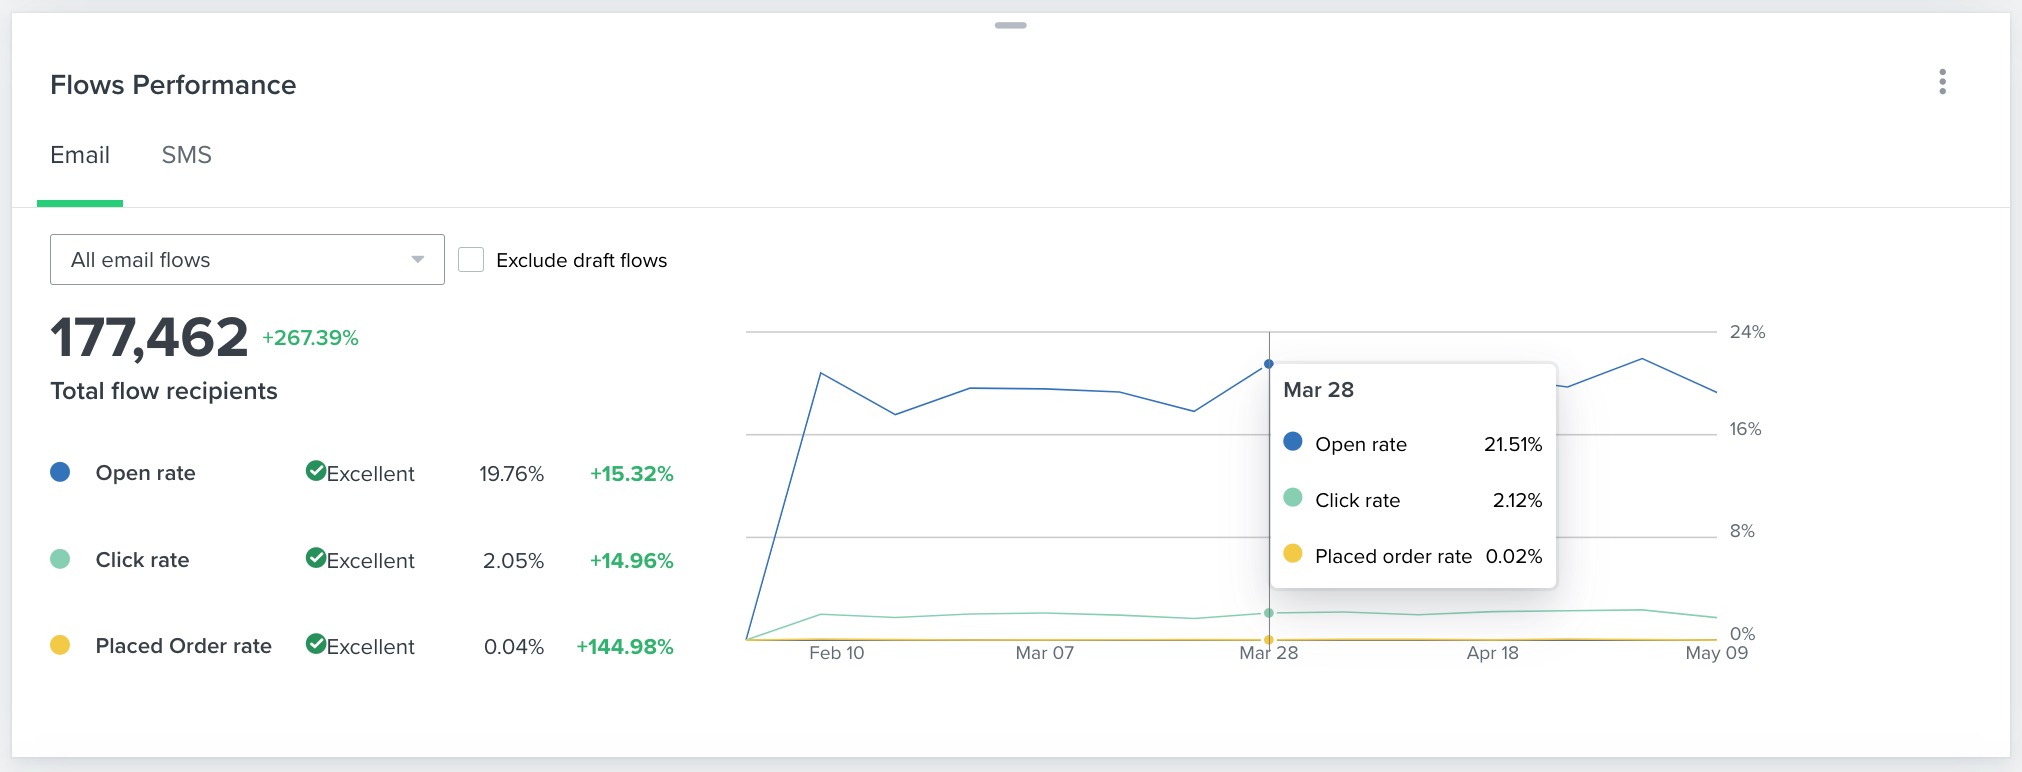Click the blue Open rate legend dot

(x=60, y=472)
